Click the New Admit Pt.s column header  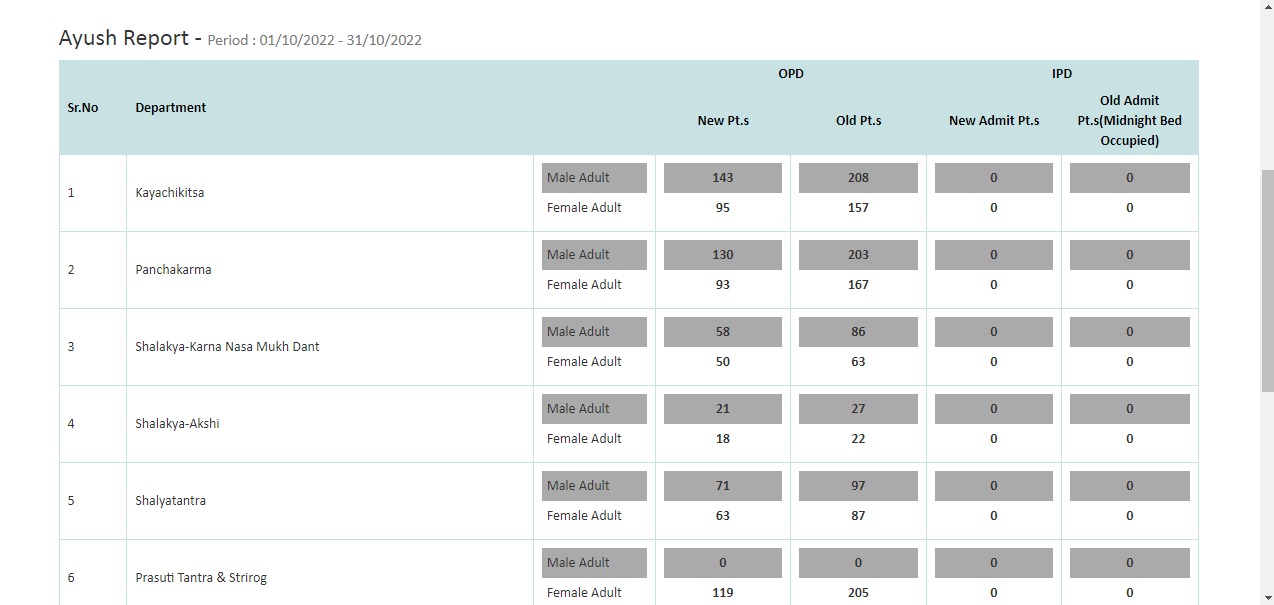(994, 121)
